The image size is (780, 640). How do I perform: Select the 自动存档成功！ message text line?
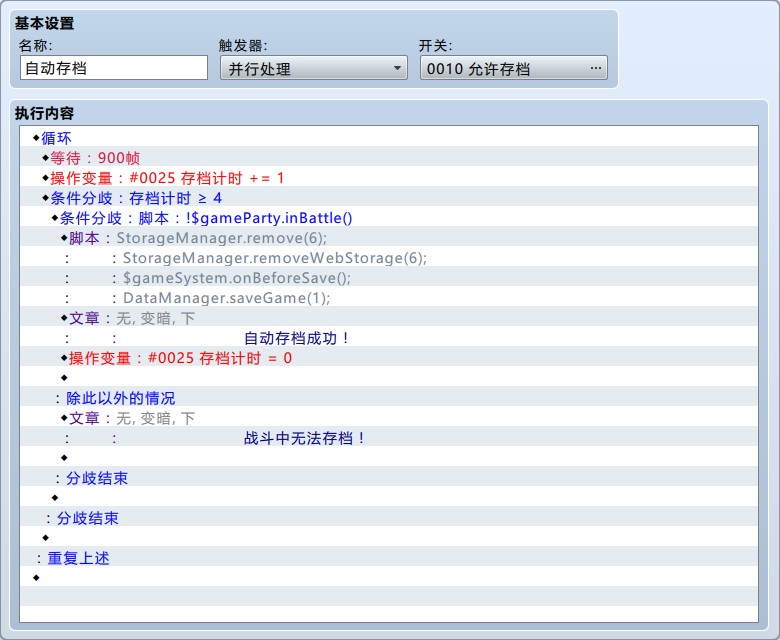click(389, 337)
